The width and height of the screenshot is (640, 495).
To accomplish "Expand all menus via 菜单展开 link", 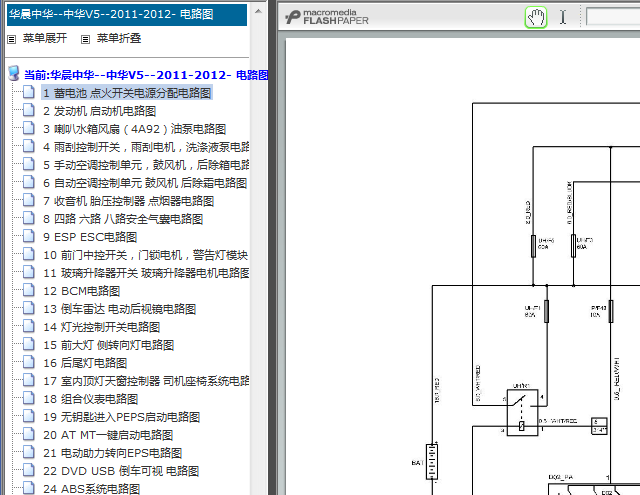I will (x=45, y=38).
